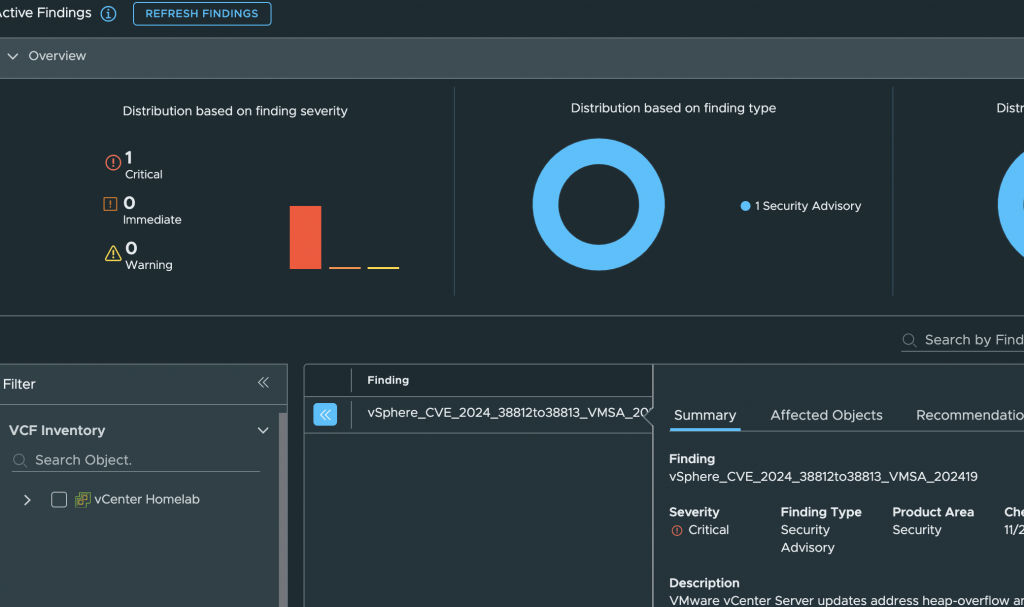Focus the Search Object field
Image resolution: width=1024 pixels, height=607 pixels.
point(136,460)
